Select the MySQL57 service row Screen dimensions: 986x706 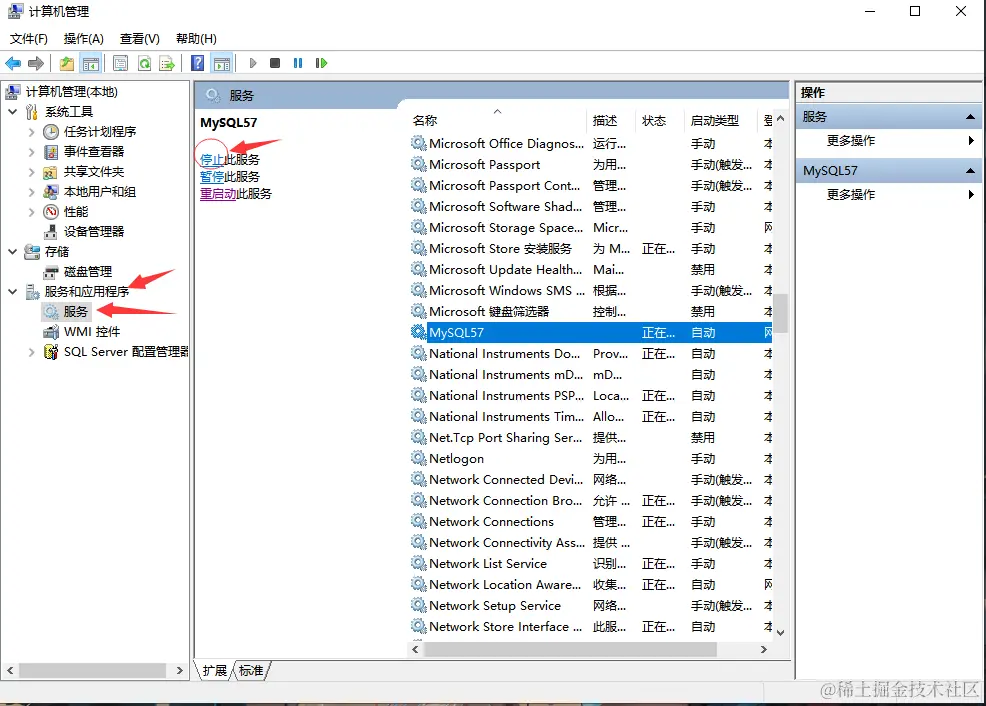(x=591, y=333)
